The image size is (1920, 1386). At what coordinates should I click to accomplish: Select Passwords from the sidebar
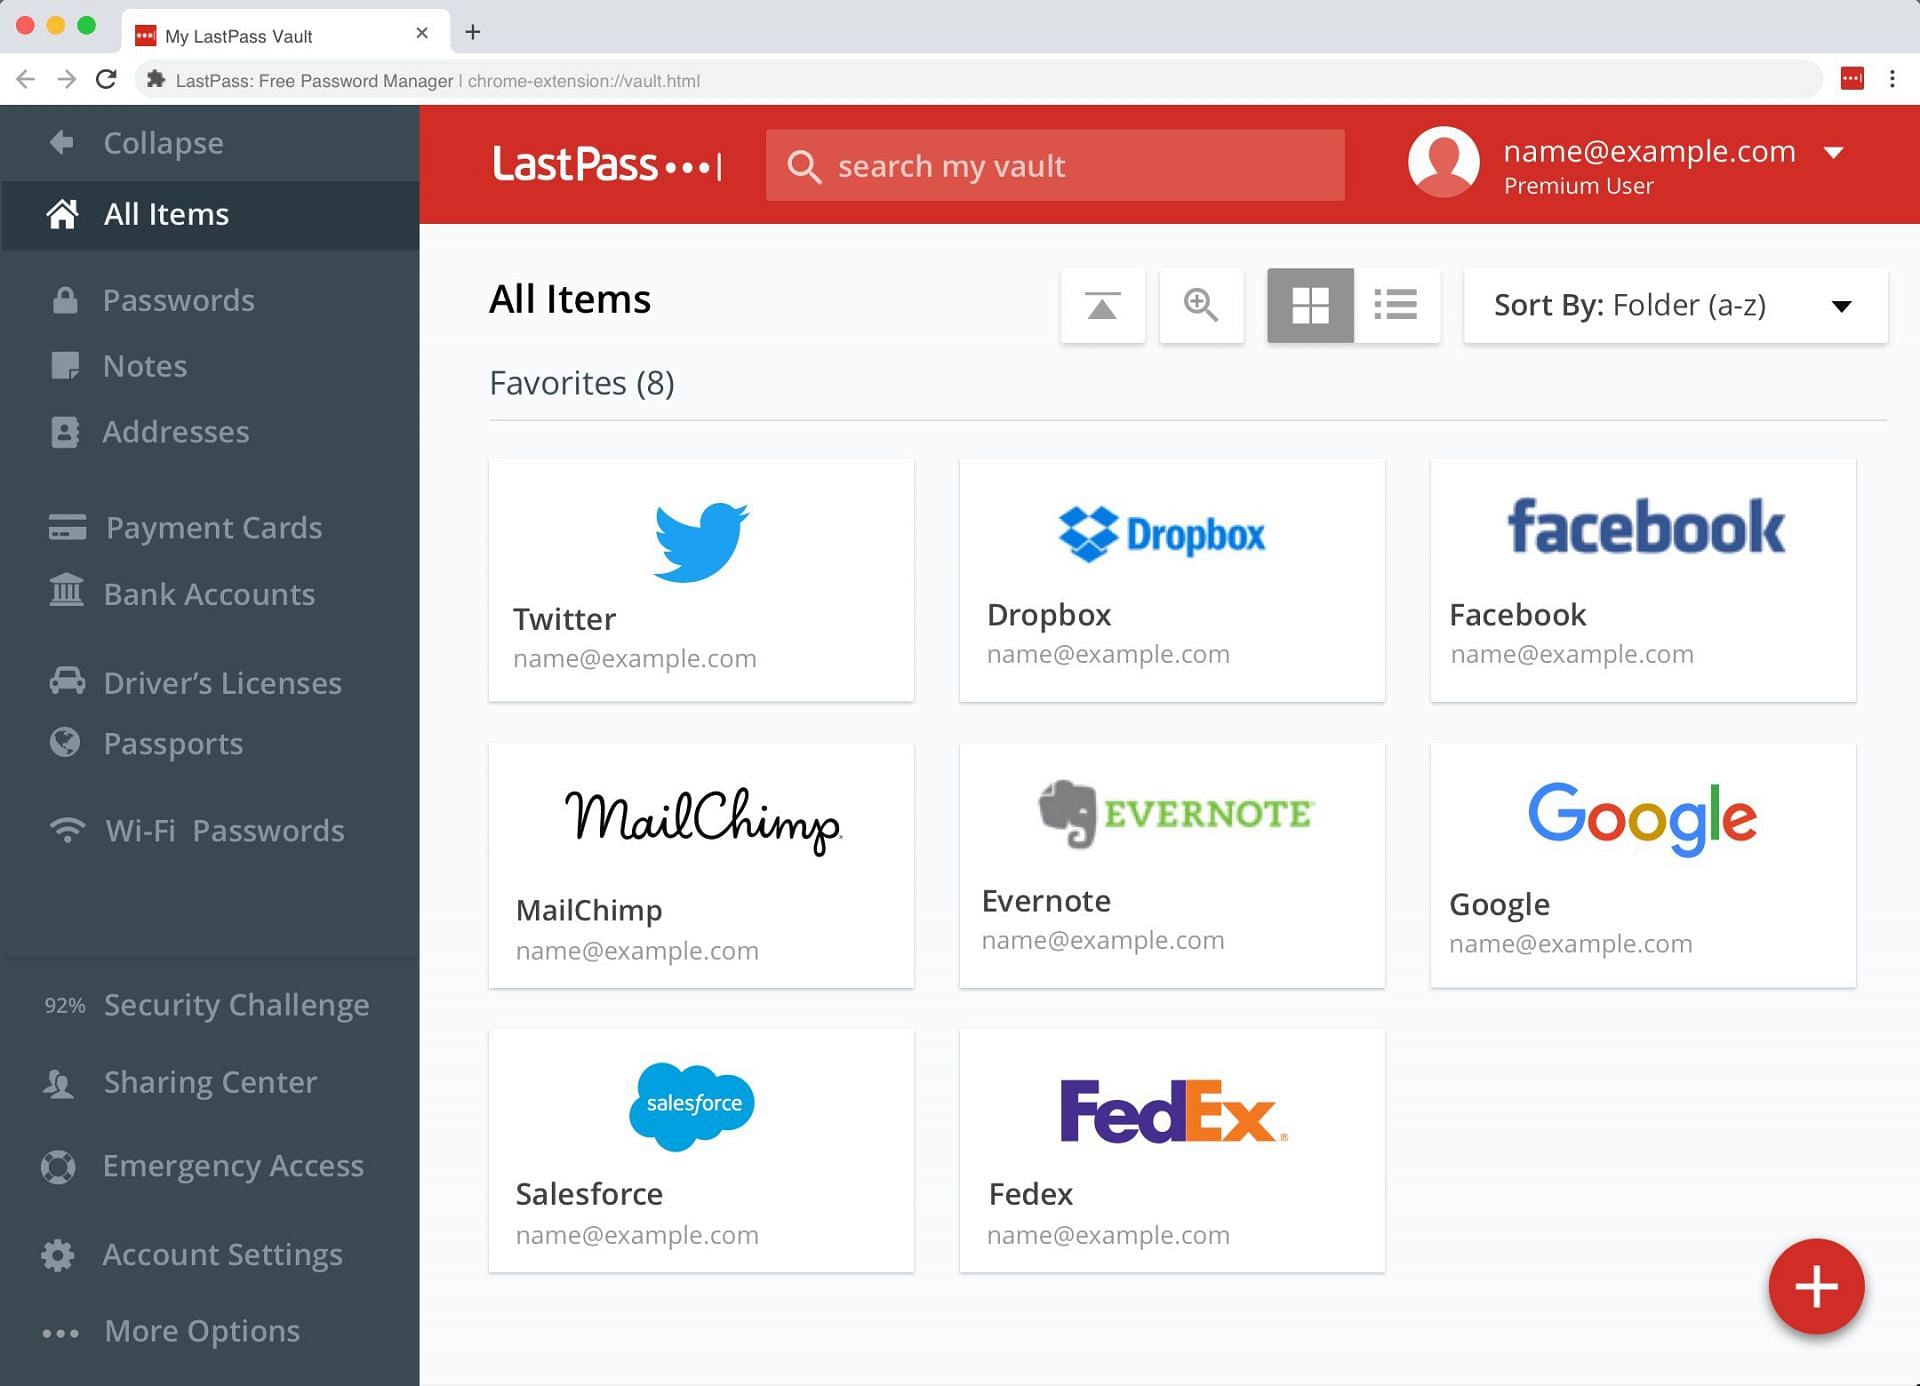point(179,300)
